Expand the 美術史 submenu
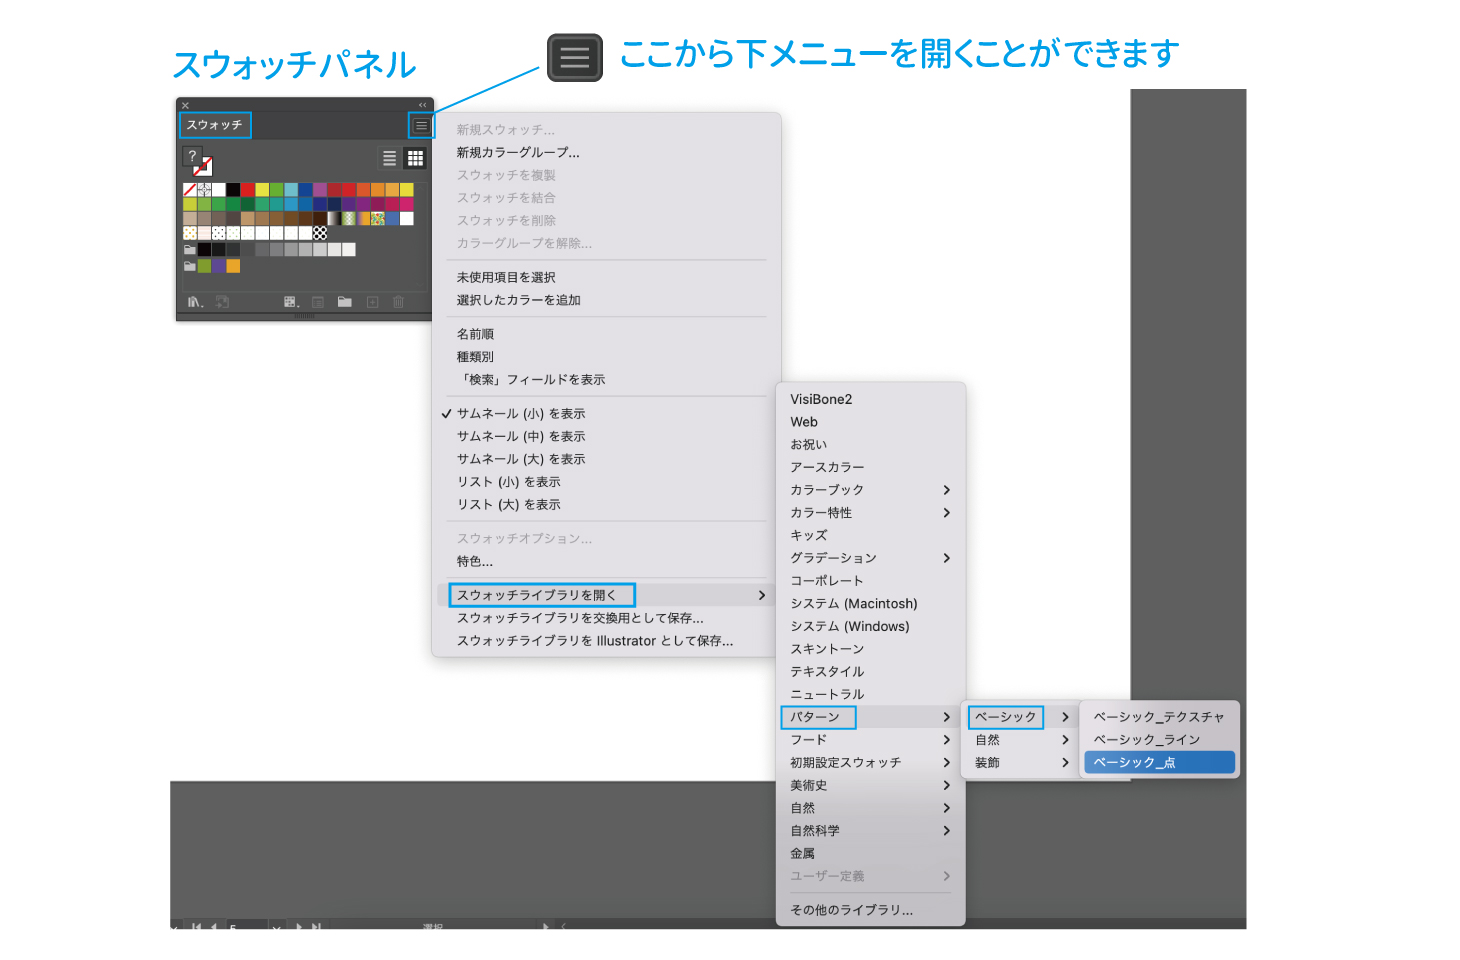Image resolution: width=1460 pixels, height=960 pixels. tap(870, 785)
